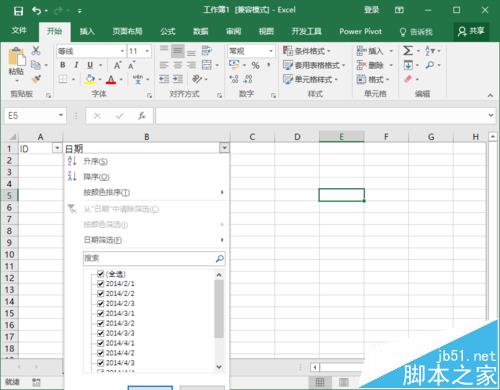Open the Name Box dropdown arrow
The width and height of the screenshot is (500, 390).
point(61,115)
